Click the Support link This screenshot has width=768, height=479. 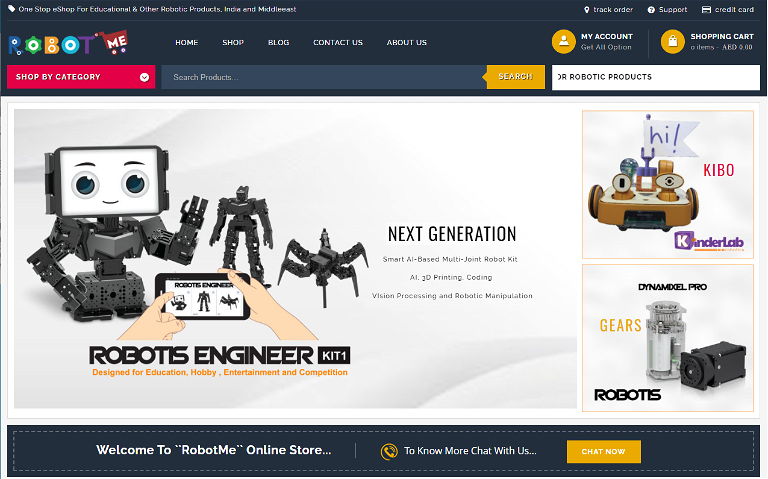click(x=673, y=10)
